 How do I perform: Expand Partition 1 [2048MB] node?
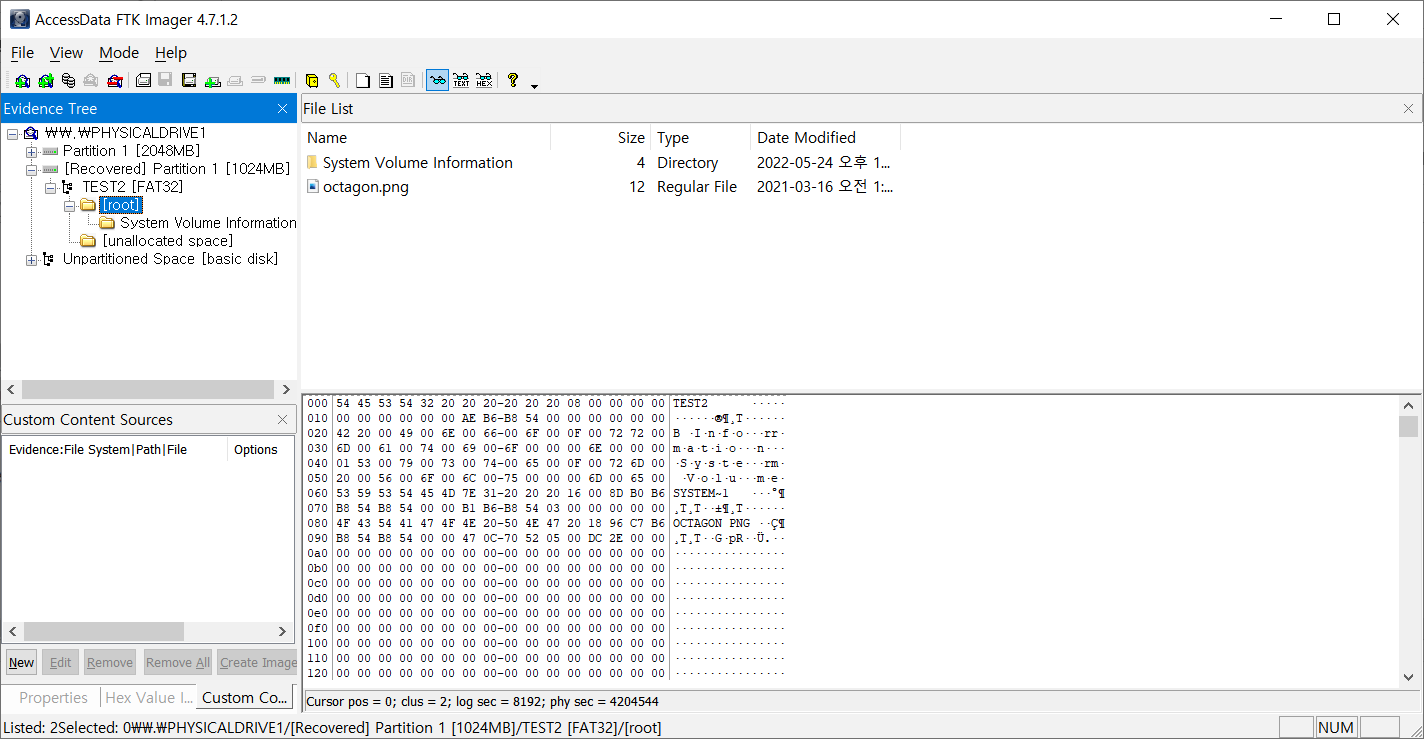[31, 151]
